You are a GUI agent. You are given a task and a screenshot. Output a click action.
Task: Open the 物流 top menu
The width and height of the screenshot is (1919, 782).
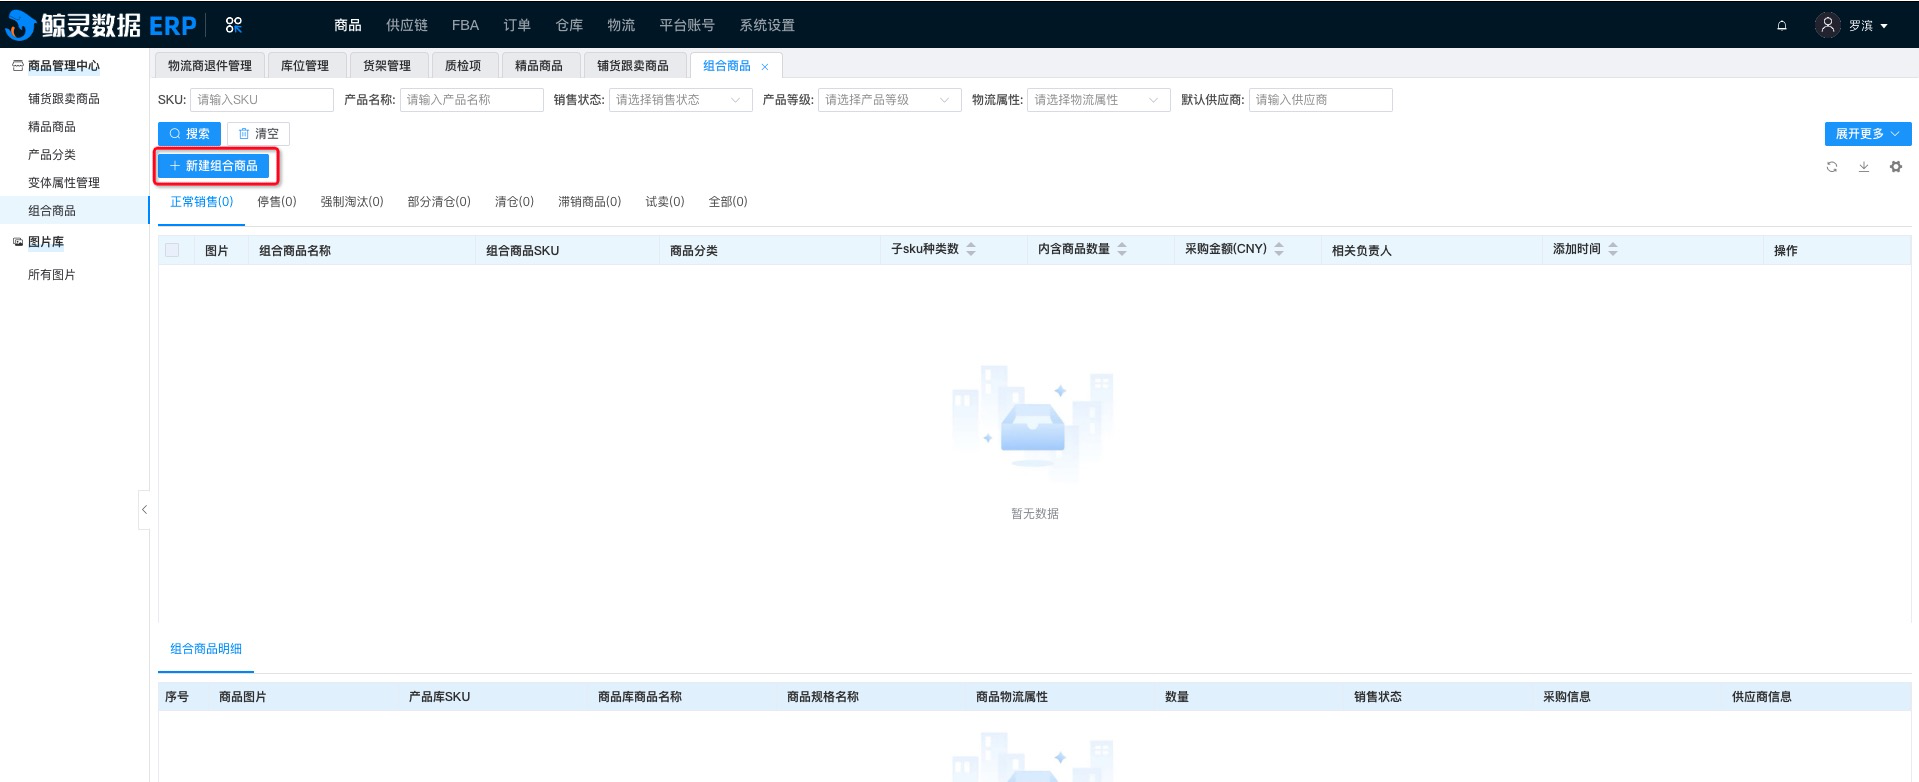point(621,25)
